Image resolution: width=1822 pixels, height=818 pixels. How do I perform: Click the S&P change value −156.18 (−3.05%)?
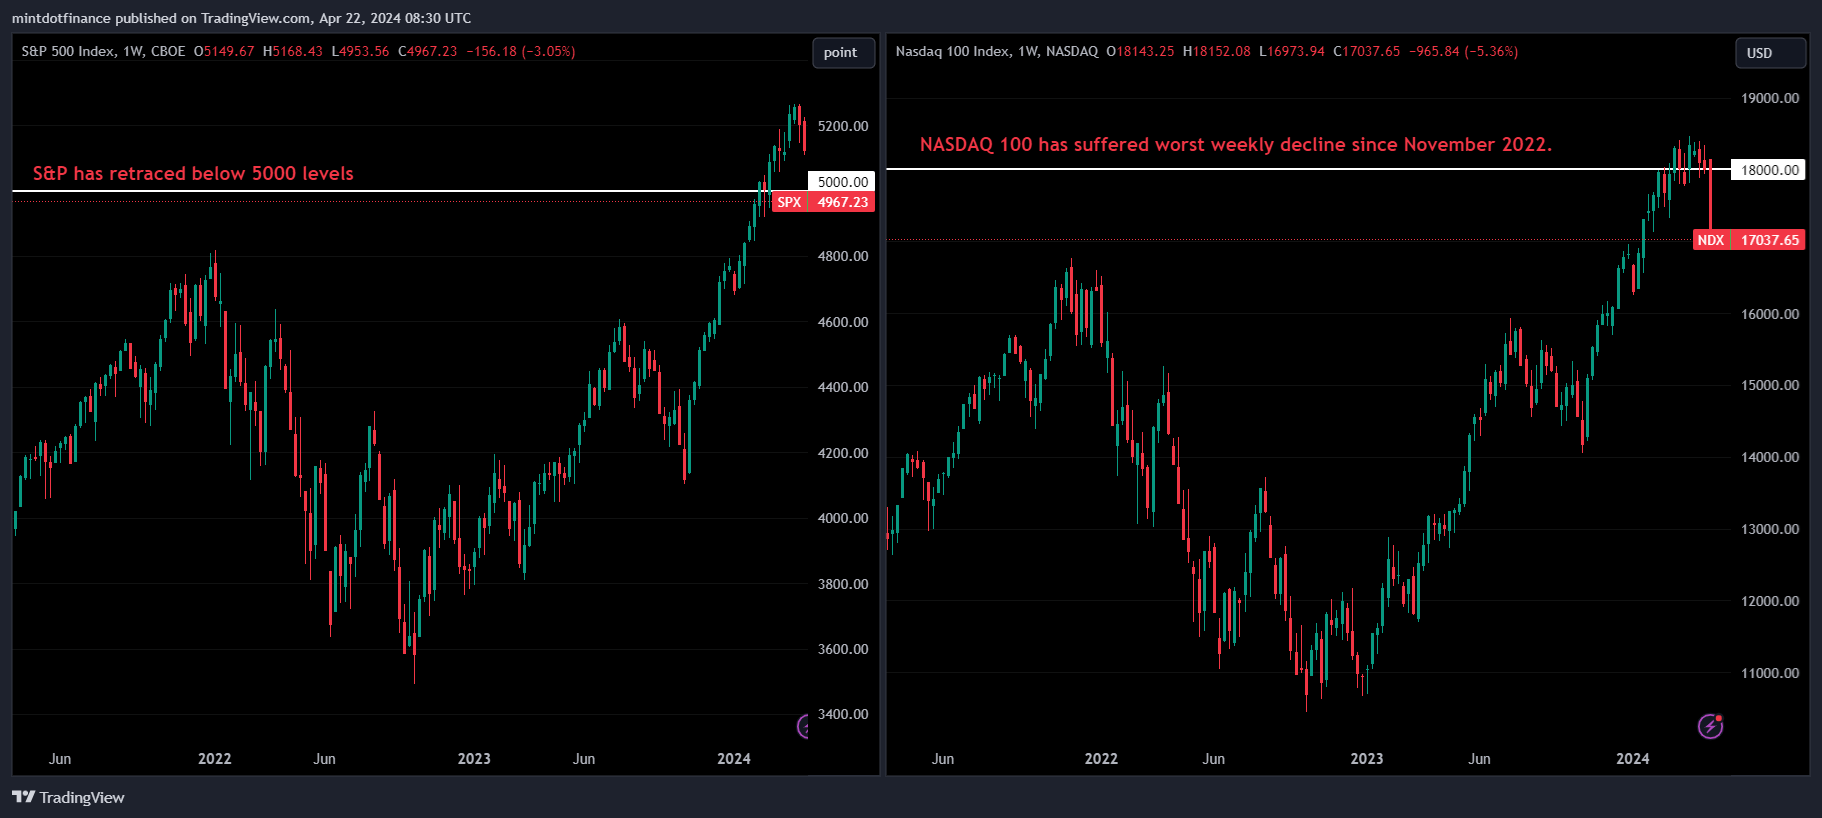point(520,51)
